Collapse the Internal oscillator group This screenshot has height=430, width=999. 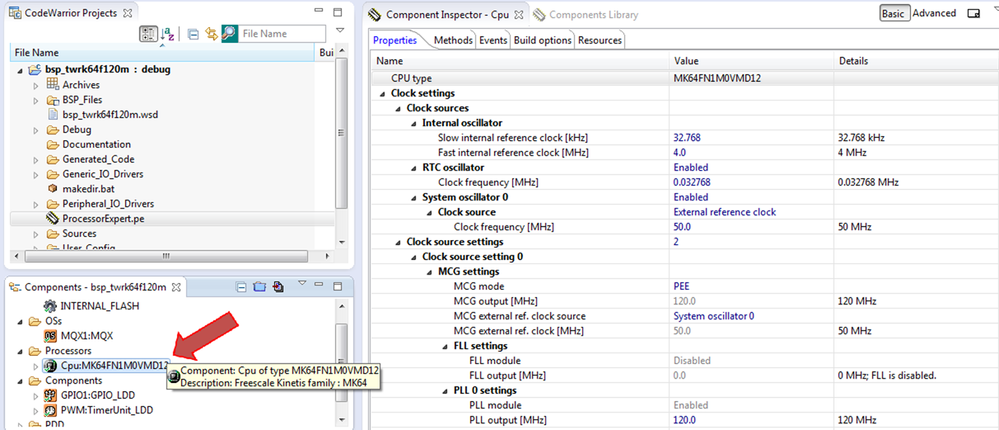[x=413, y=123]
